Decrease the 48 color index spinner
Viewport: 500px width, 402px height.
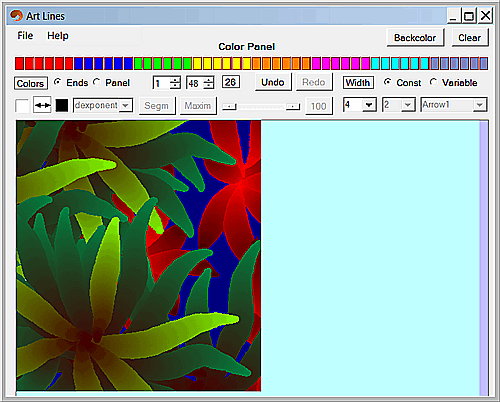pos(208,86)
